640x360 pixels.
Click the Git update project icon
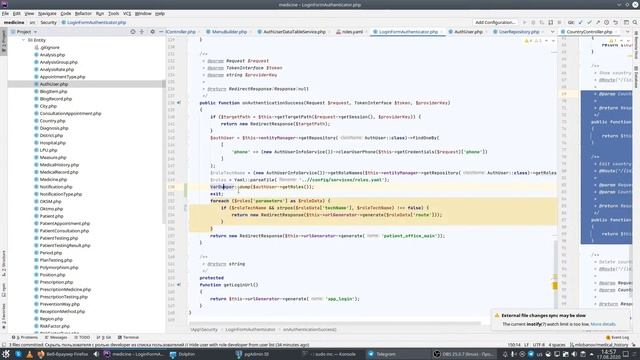(580, 22)
